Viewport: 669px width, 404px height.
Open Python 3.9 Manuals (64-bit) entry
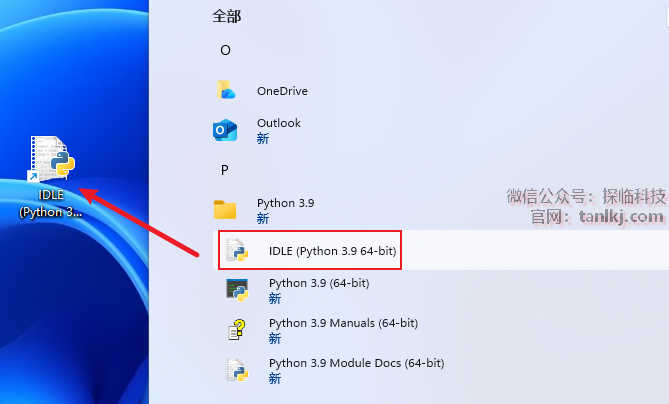[x=343, y=323]
